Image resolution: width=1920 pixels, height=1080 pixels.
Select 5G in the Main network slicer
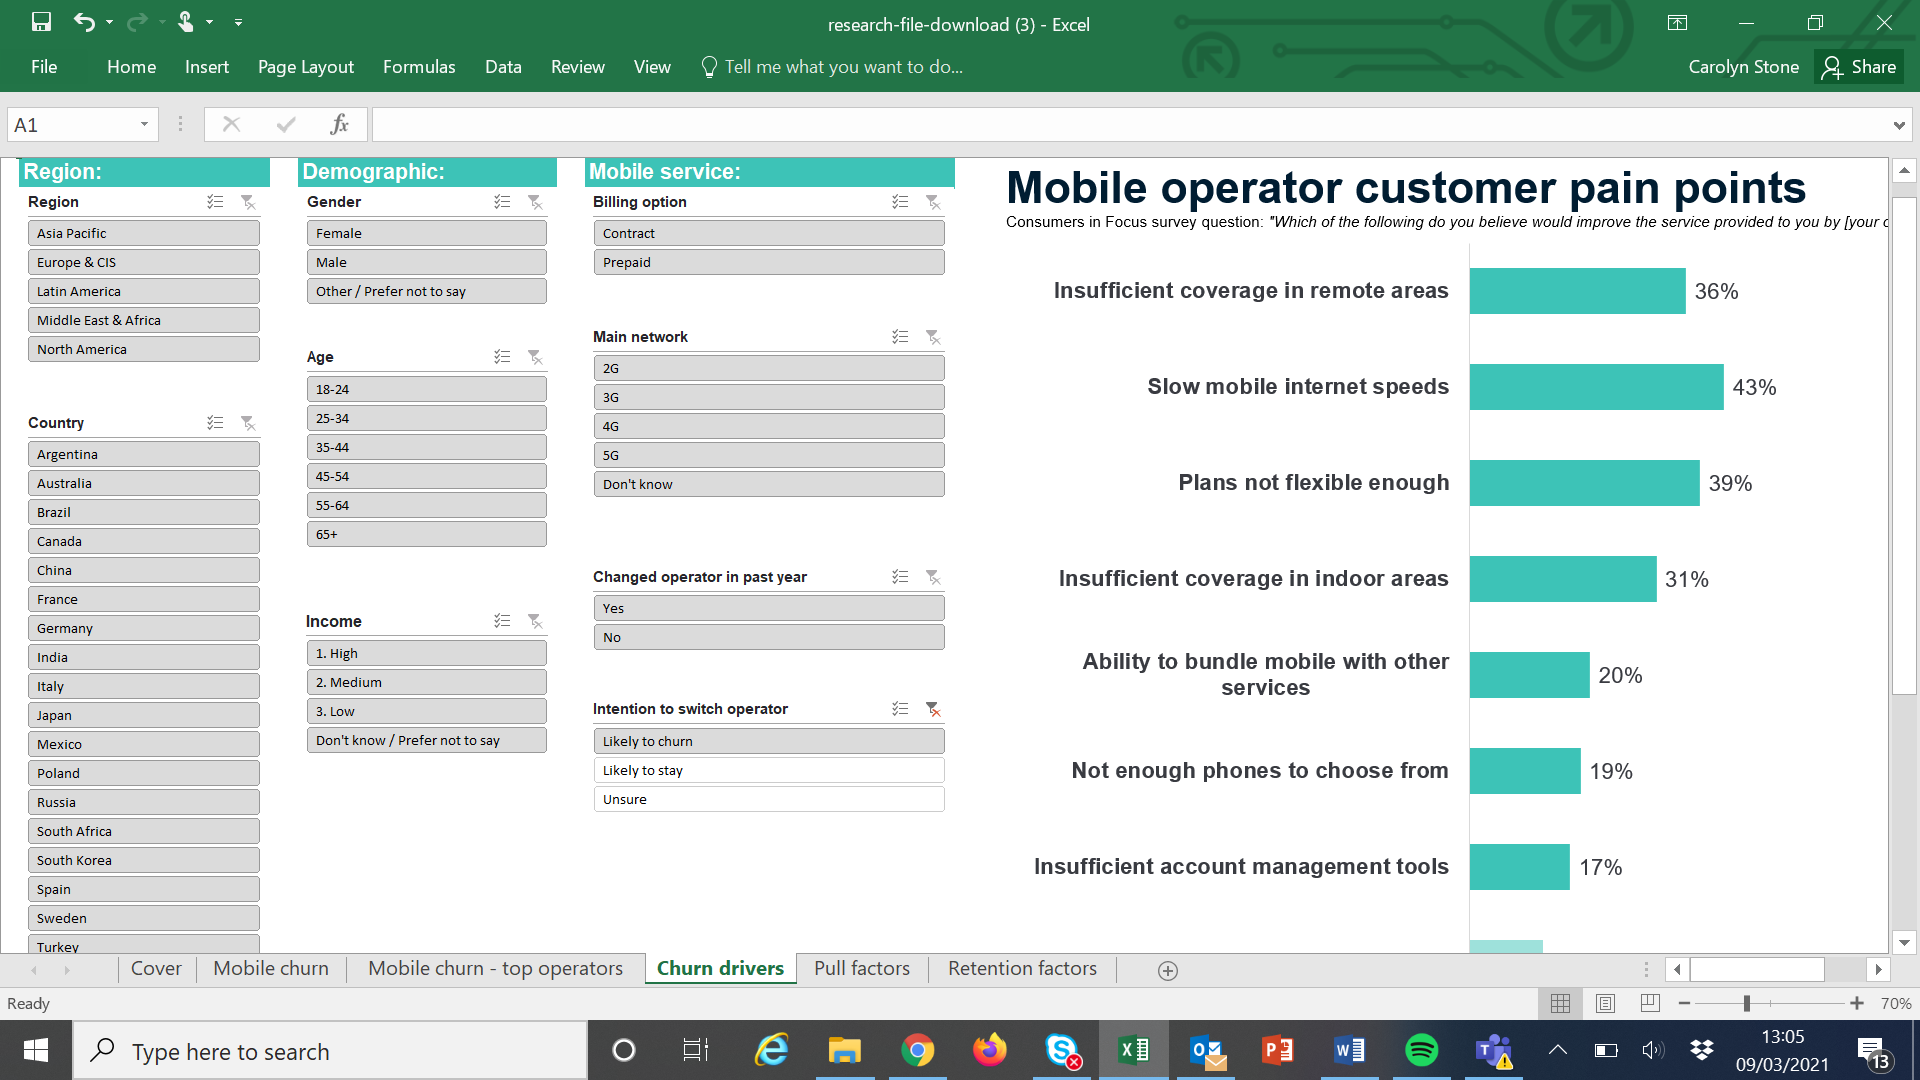coord(768,454)
